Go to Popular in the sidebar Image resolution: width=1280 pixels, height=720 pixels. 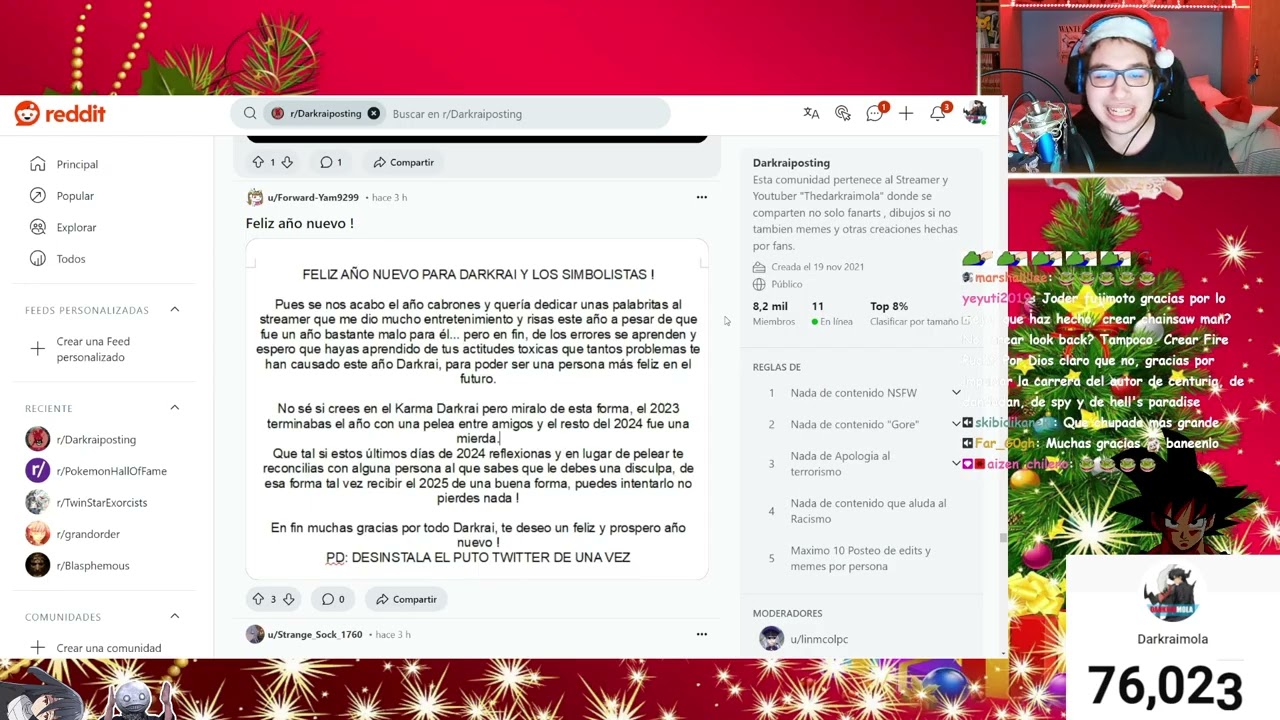coord(75,196)
